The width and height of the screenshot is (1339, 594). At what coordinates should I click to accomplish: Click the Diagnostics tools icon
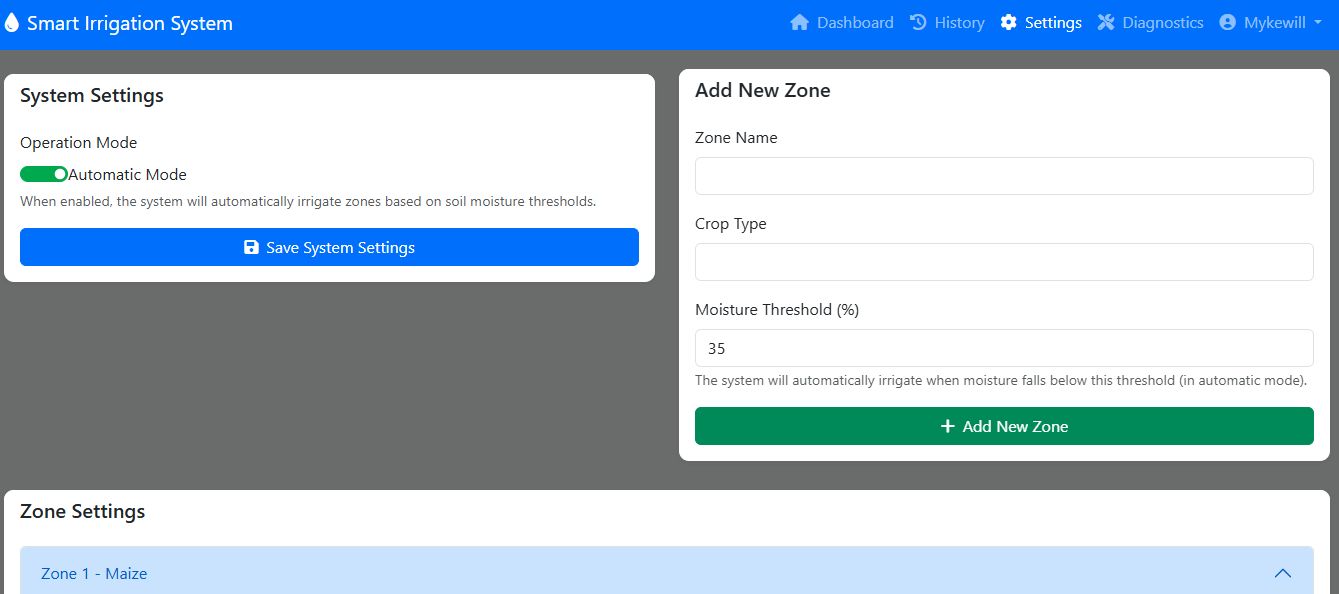(1105, 22)
